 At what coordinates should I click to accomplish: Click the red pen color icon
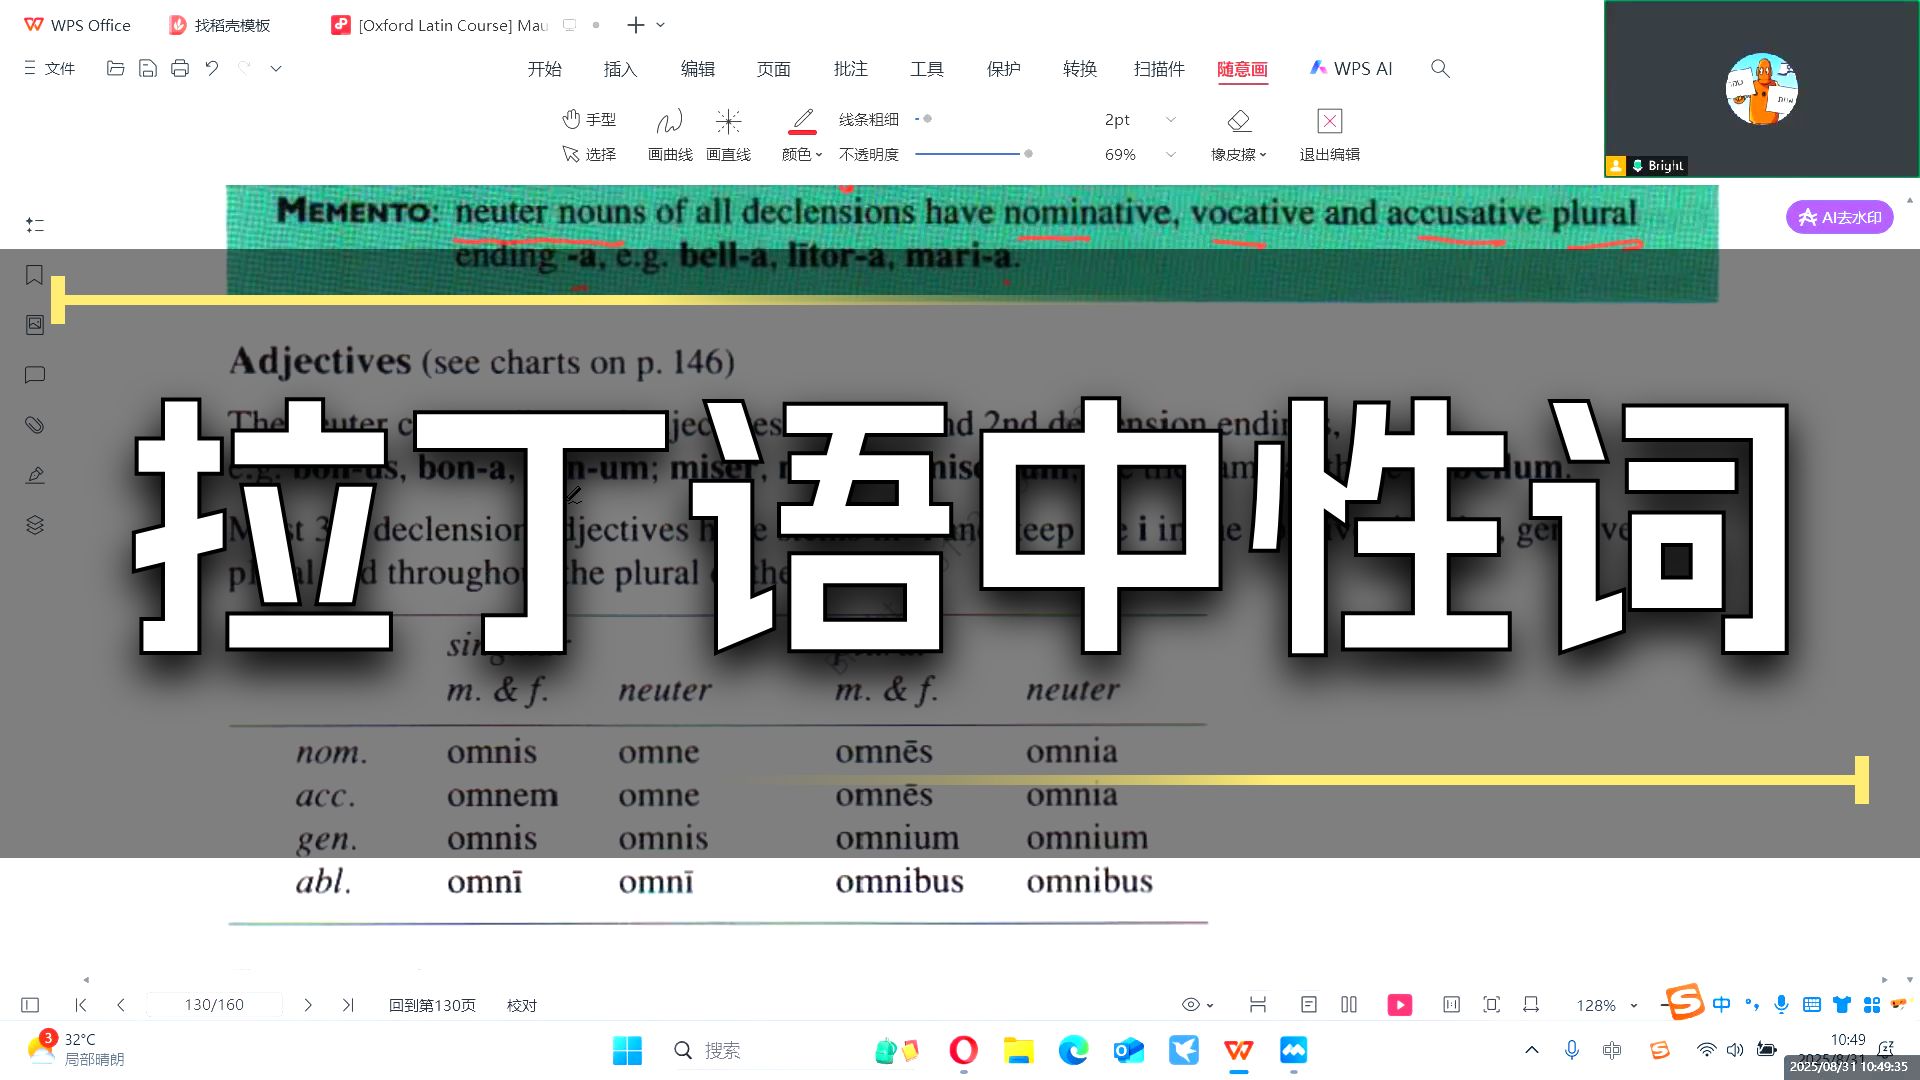point(802,121)
